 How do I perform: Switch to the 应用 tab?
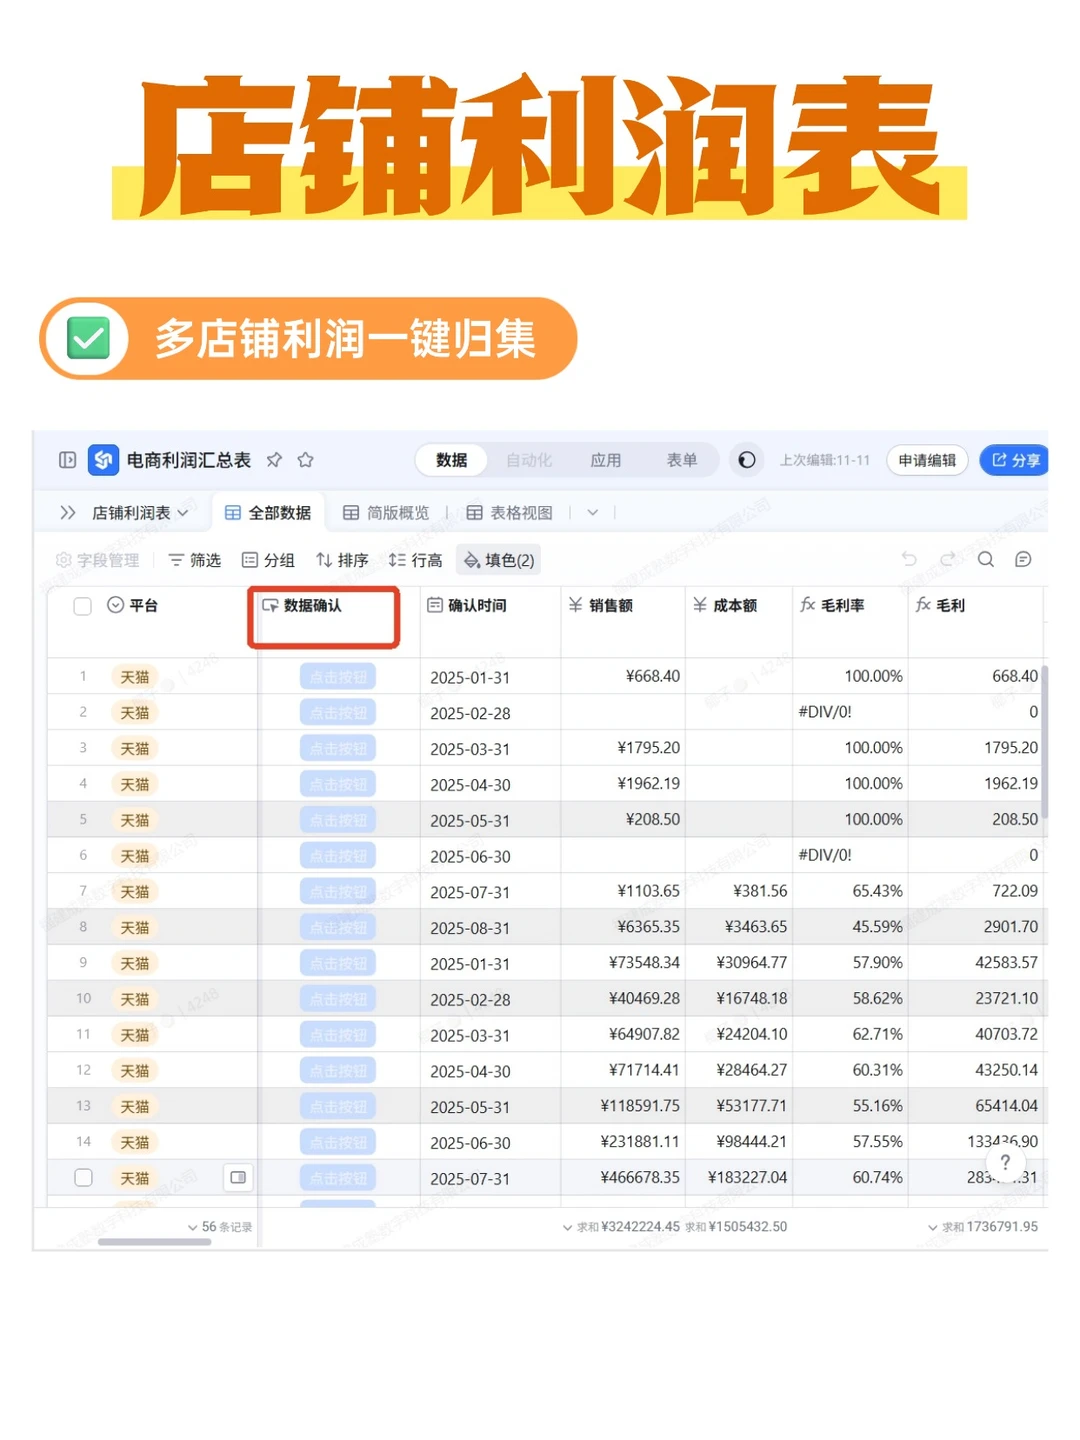(606, 460)
